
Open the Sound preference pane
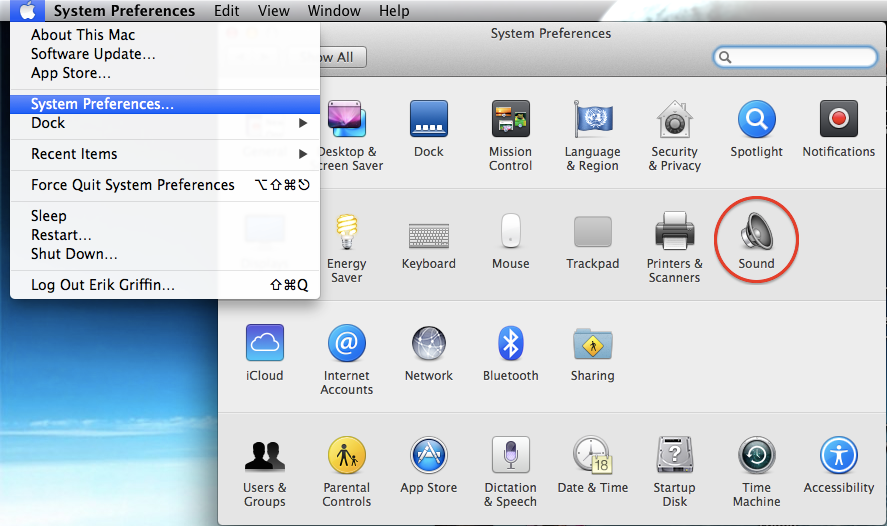(x=756, y=240)
